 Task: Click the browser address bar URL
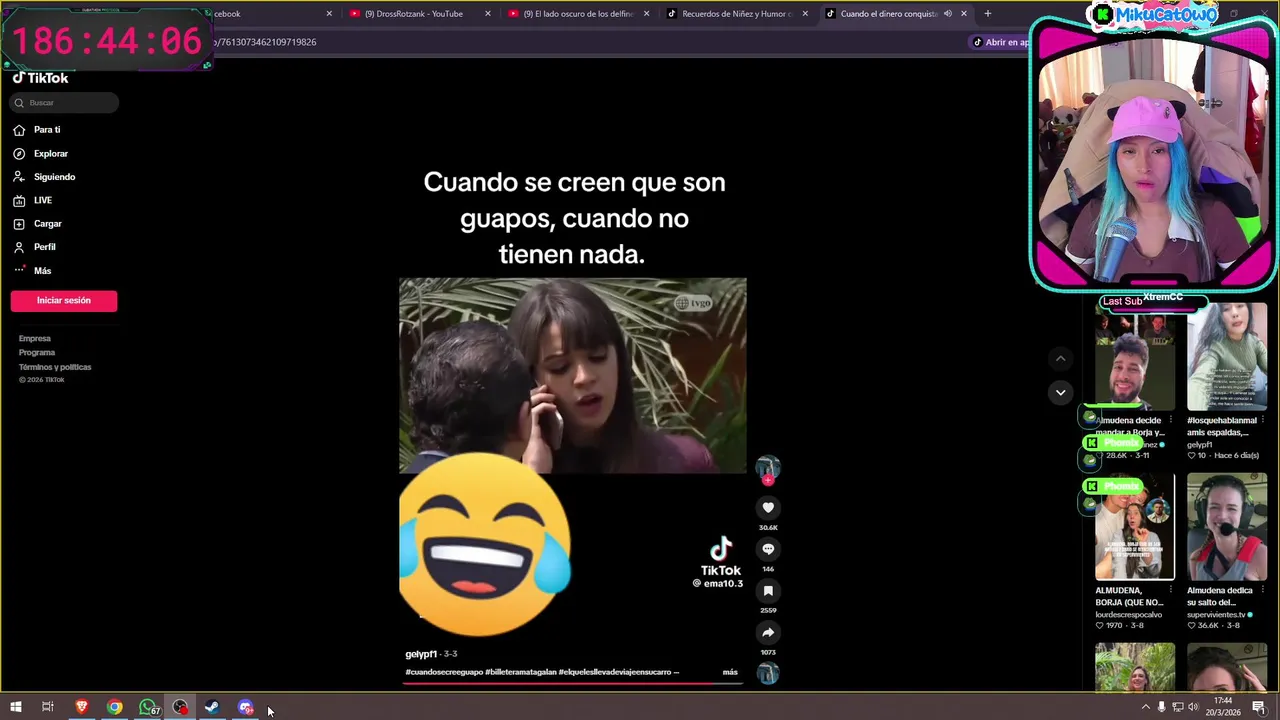(x=267, y=42)
